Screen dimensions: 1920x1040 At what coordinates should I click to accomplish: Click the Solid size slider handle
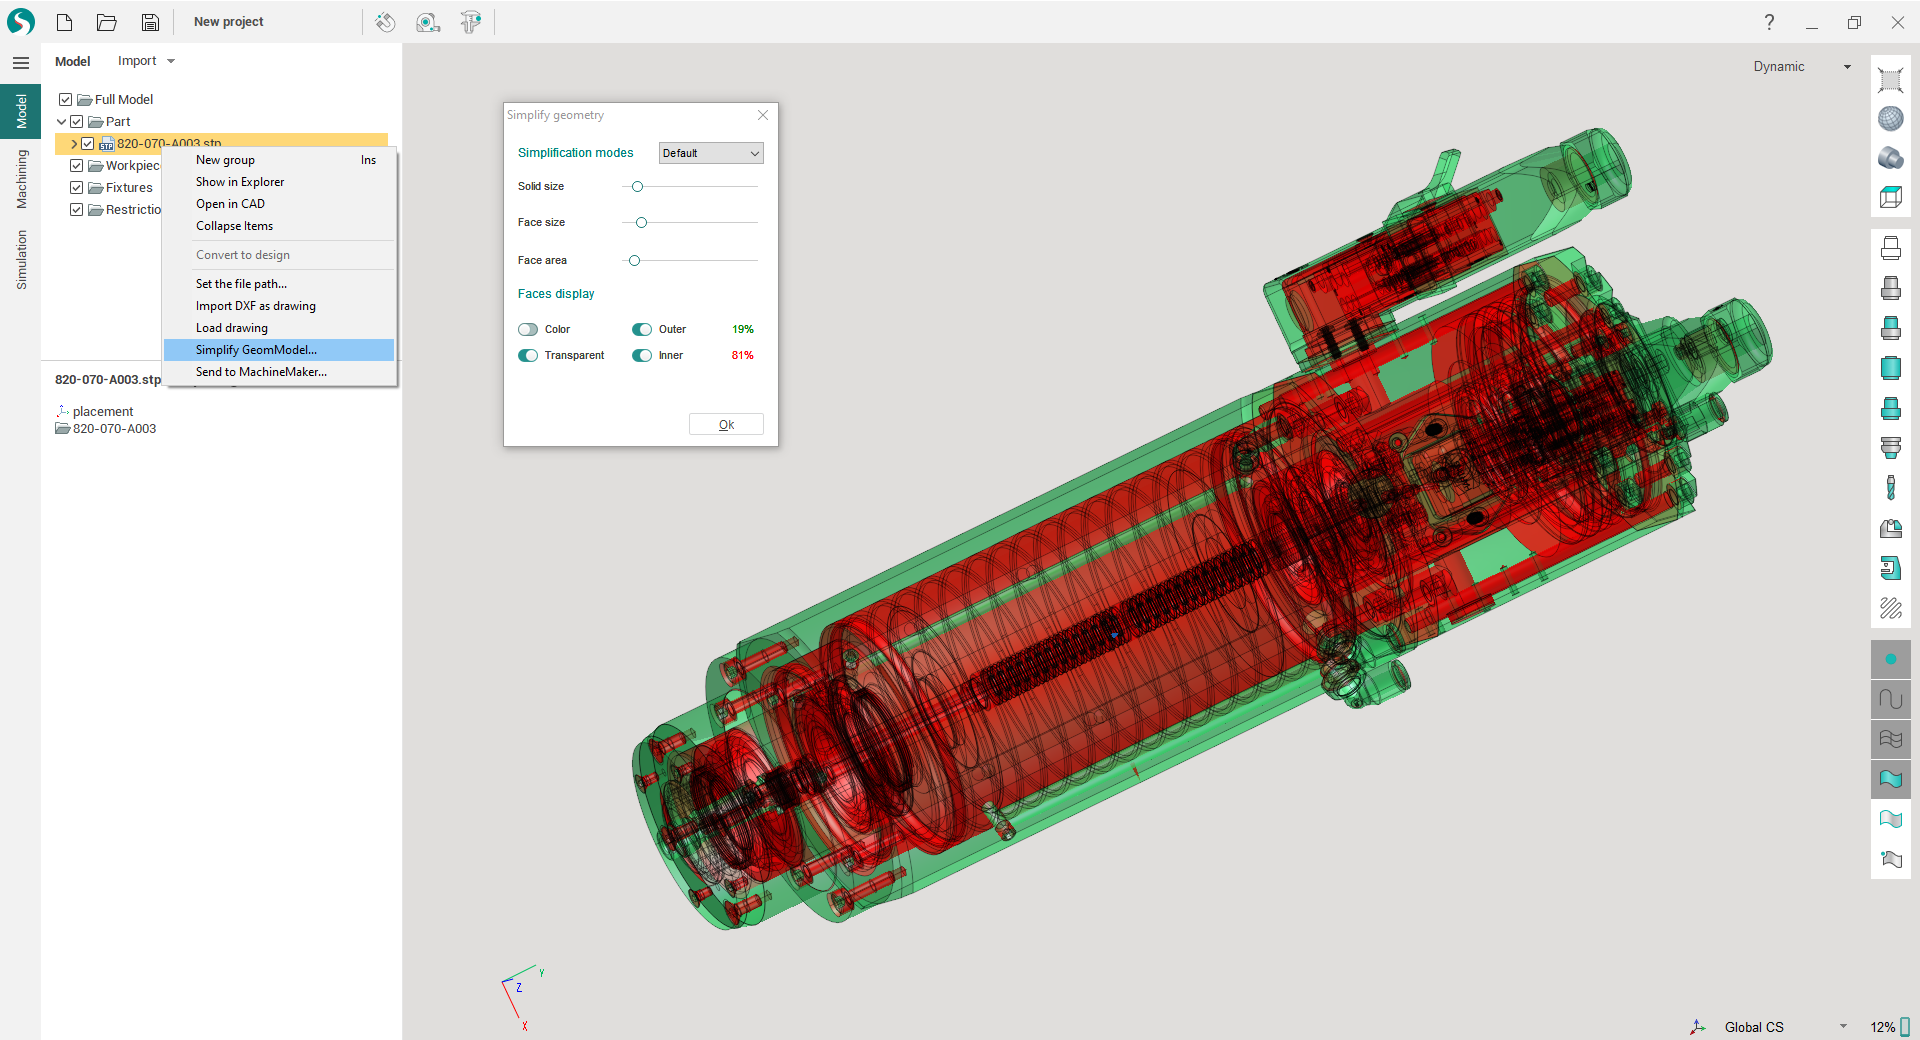tap(637, 187)
